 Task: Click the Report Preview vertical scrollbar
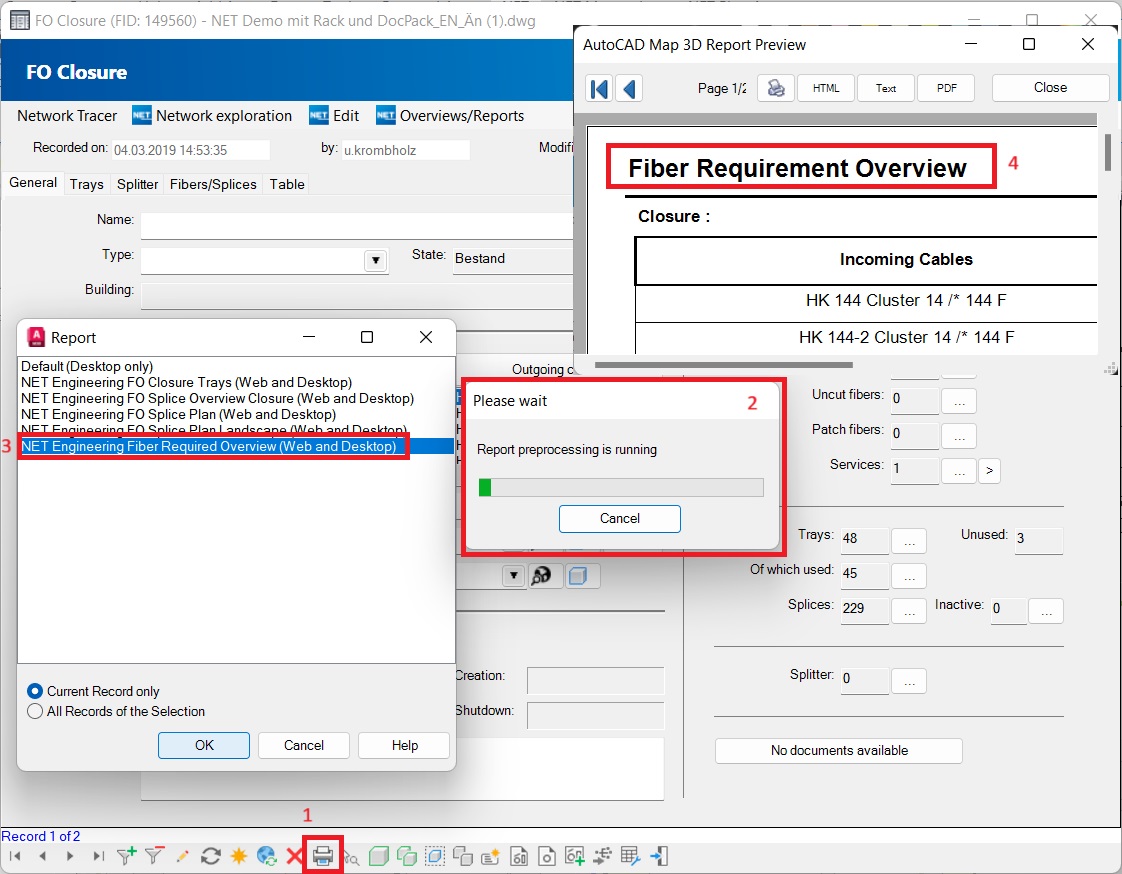[1108, 152]
